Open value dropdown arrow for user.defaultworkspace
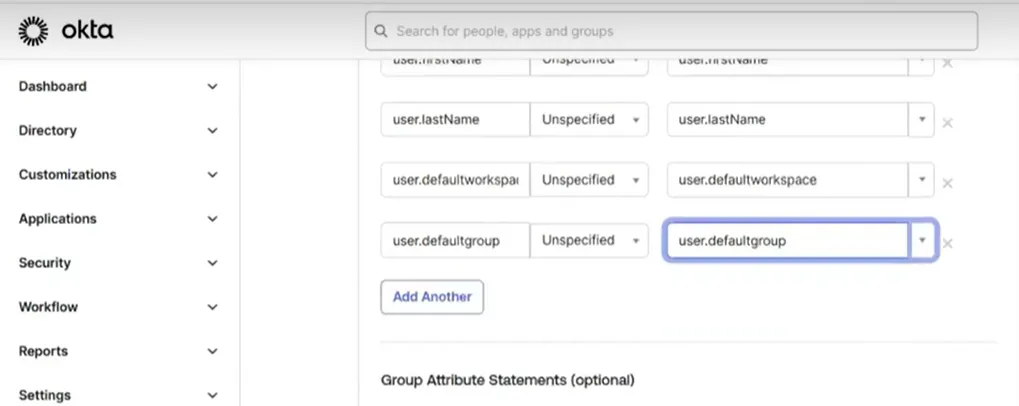The width and height of the screenshot is (1019, 406). [921, 180]
